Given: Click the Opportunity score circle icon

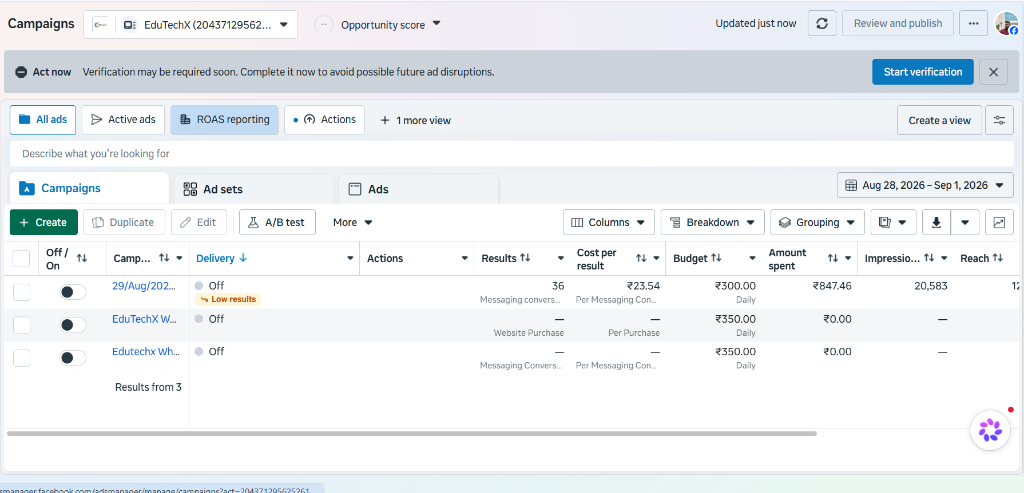Looking at the screenshot, I should click(323, 25).
